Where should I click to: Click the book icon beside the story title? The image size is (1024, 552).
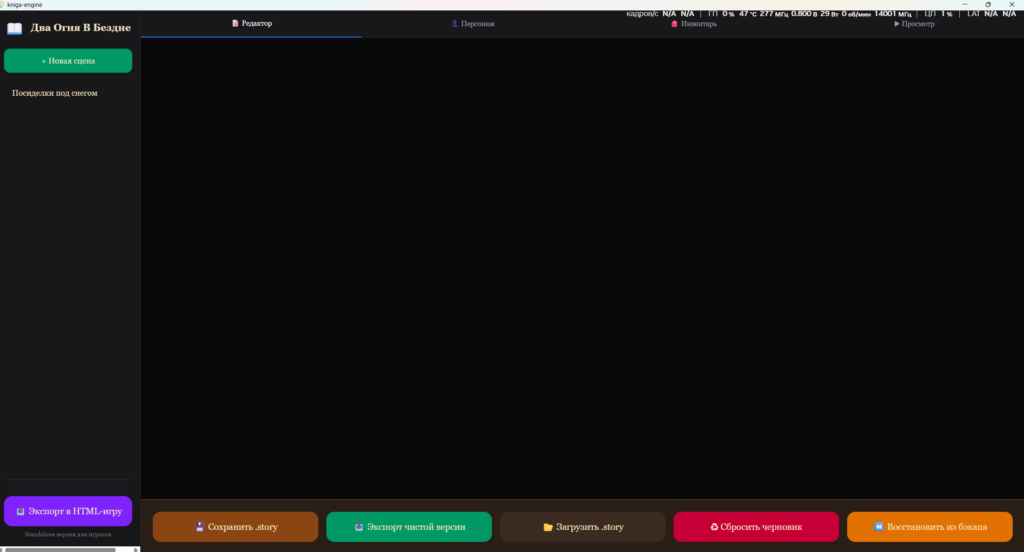tap(14, 28)
